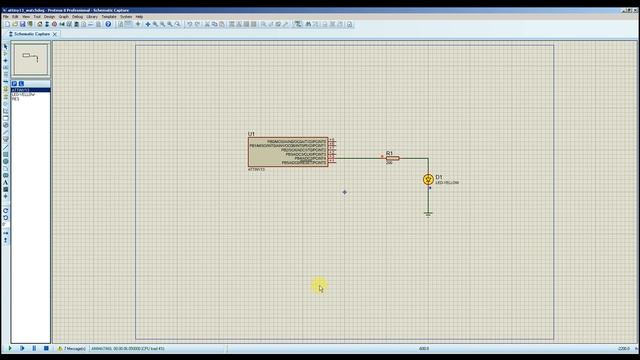
Task: Start the simulation with Play button
Action: 10,349
